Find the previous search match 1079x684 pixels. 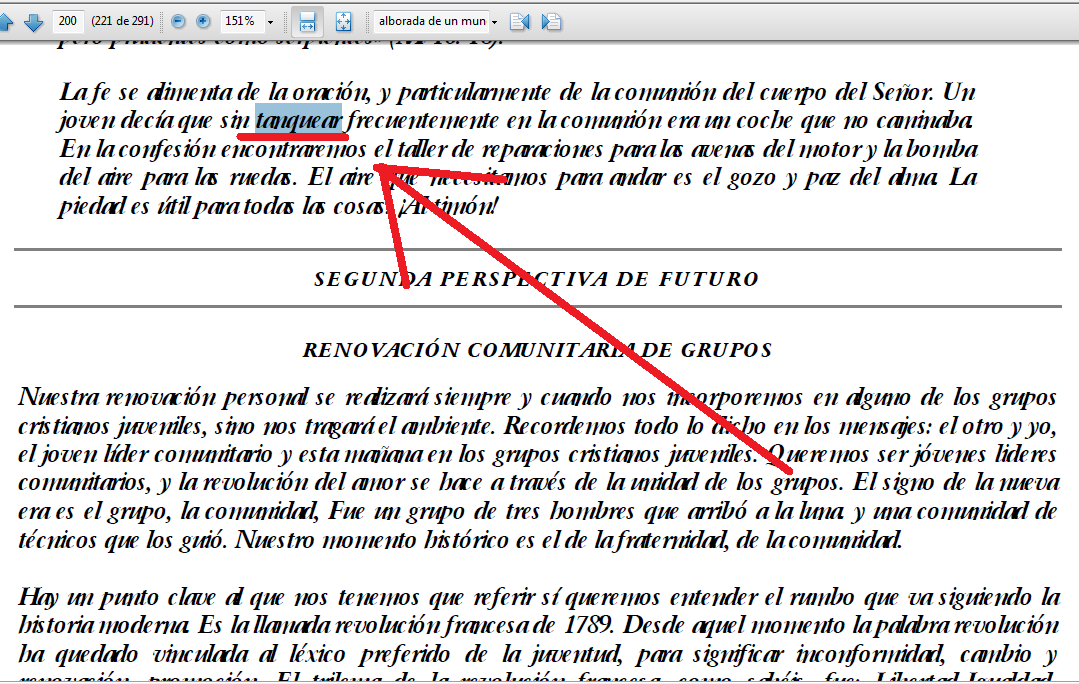point(519,21)
